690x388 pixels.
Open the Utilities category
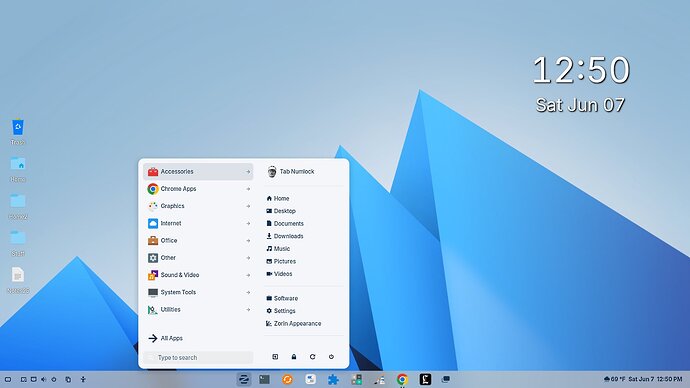coord(198,310)
